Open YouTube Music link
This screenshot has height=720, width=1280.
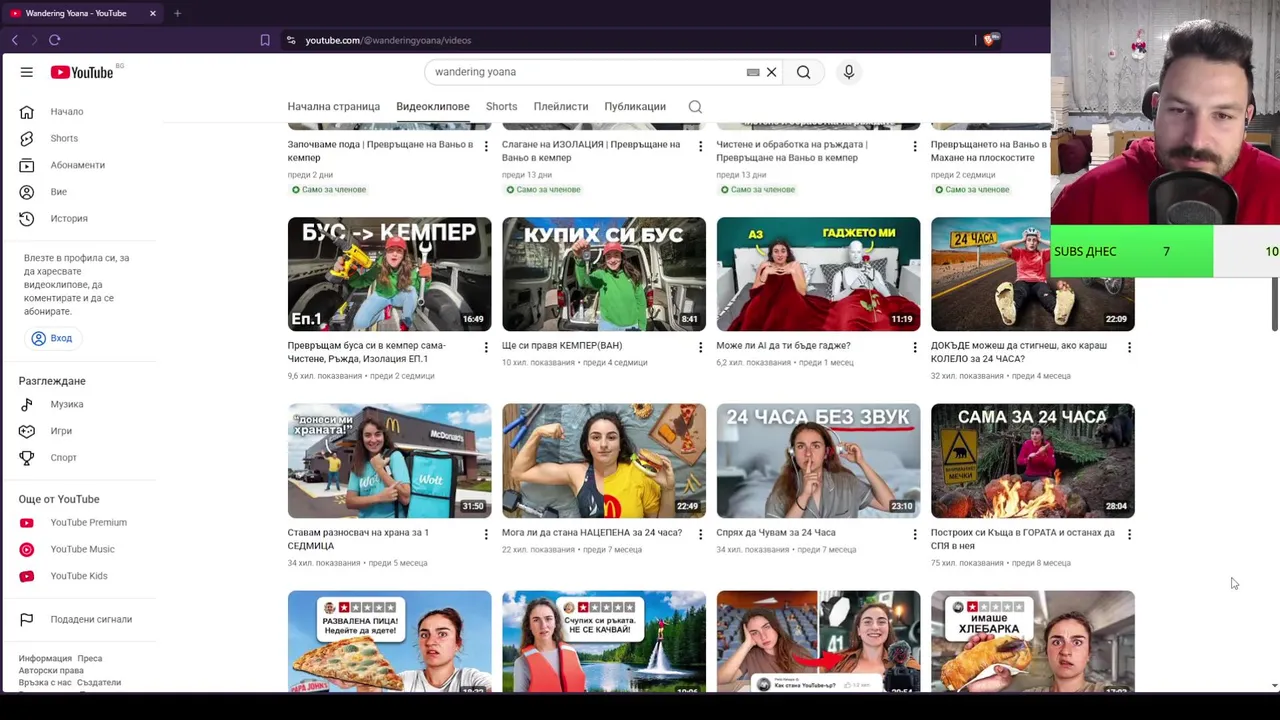[x=80, y=549]
